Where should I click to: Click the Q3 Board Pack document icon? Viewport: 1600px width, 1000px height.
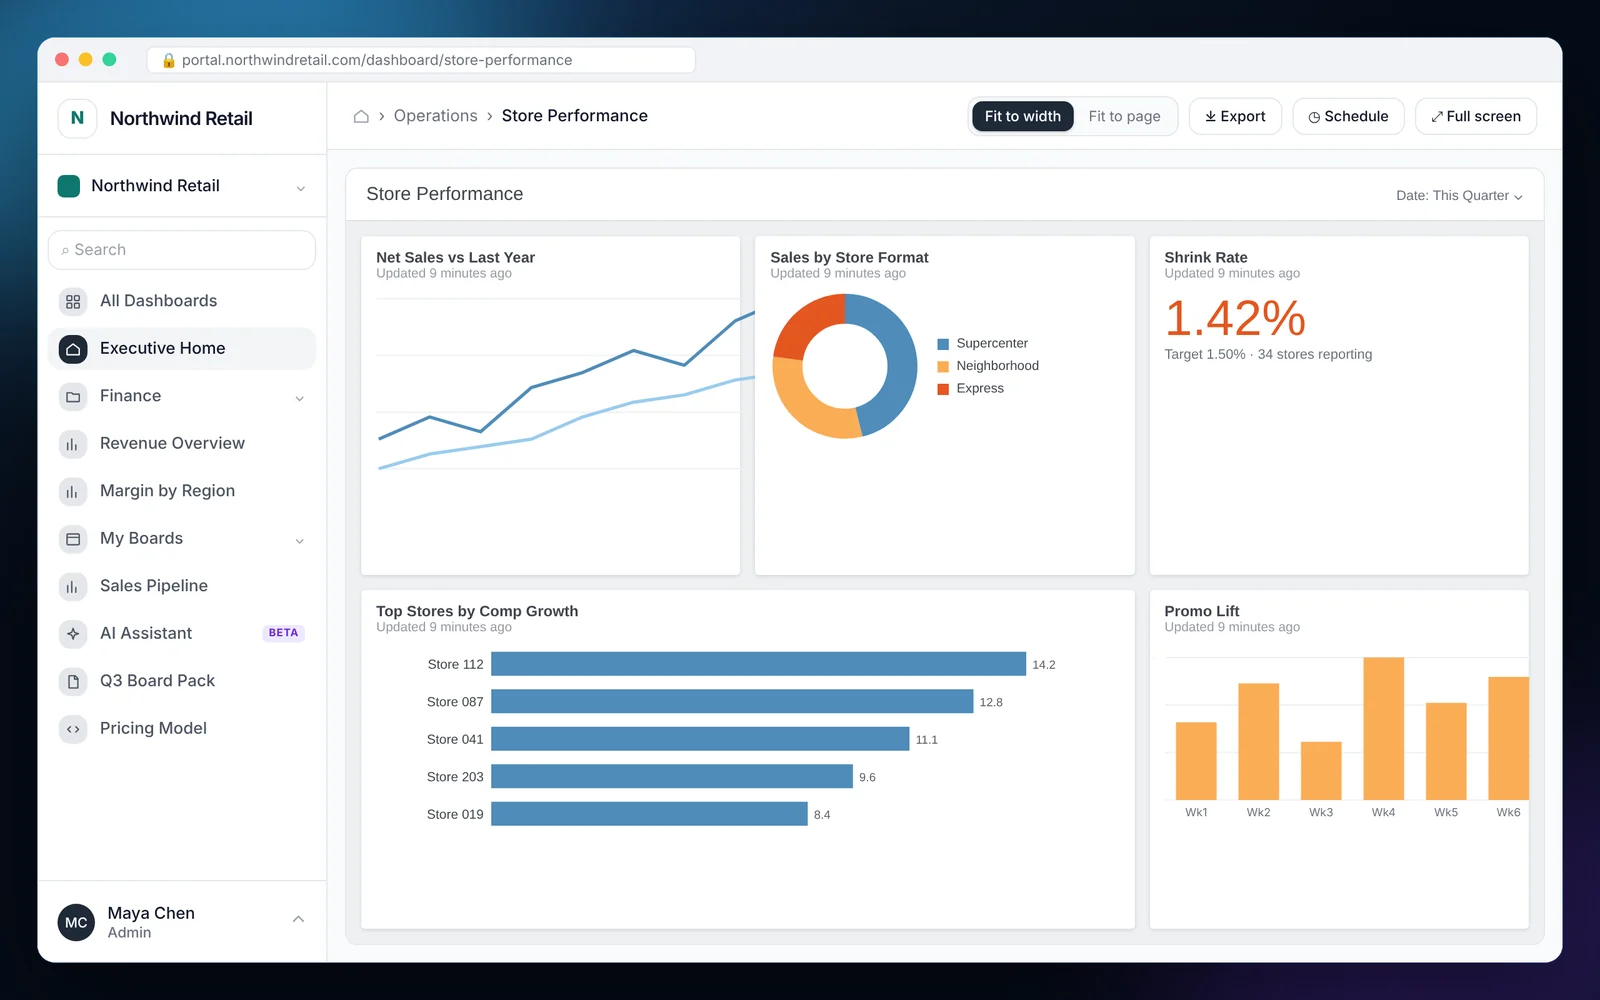(x=73, y=682)
